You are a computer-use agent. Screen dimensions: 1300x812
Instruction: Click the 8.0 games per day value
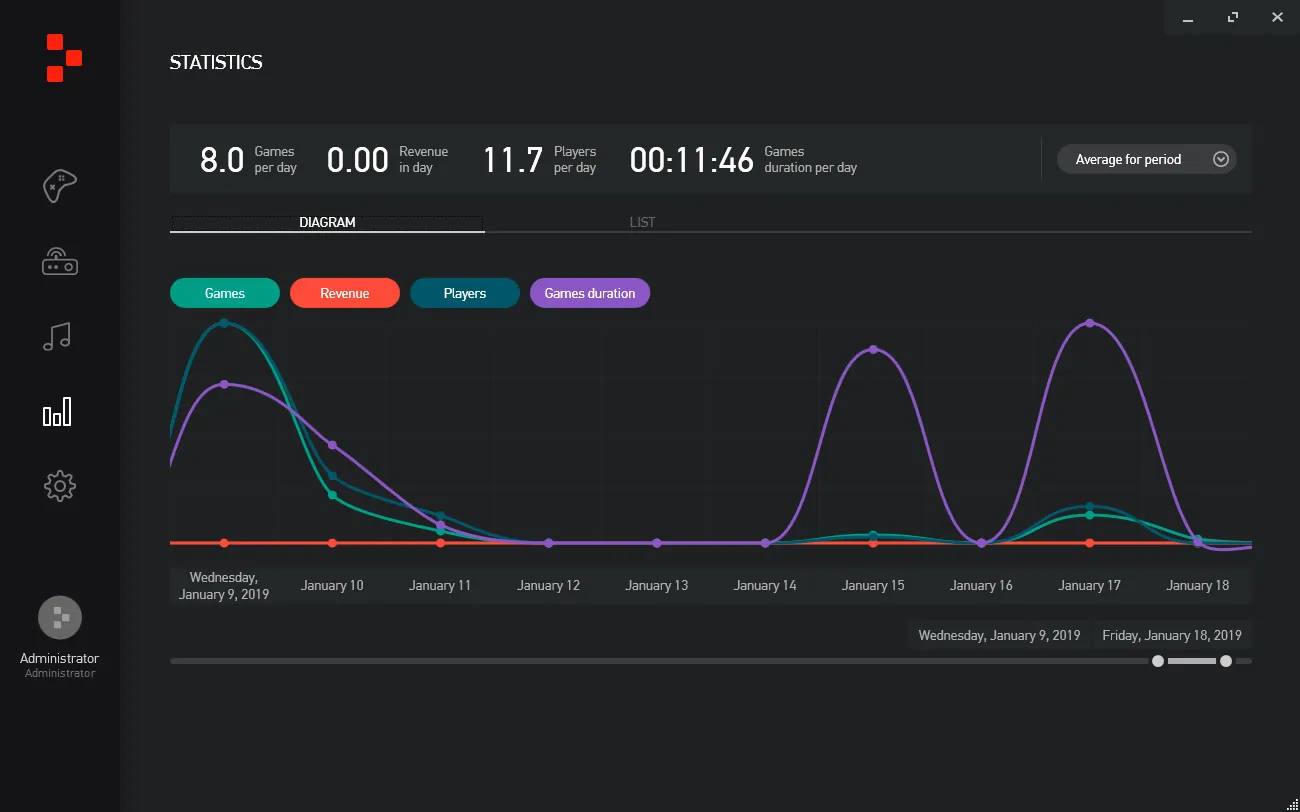coord(222,160)
